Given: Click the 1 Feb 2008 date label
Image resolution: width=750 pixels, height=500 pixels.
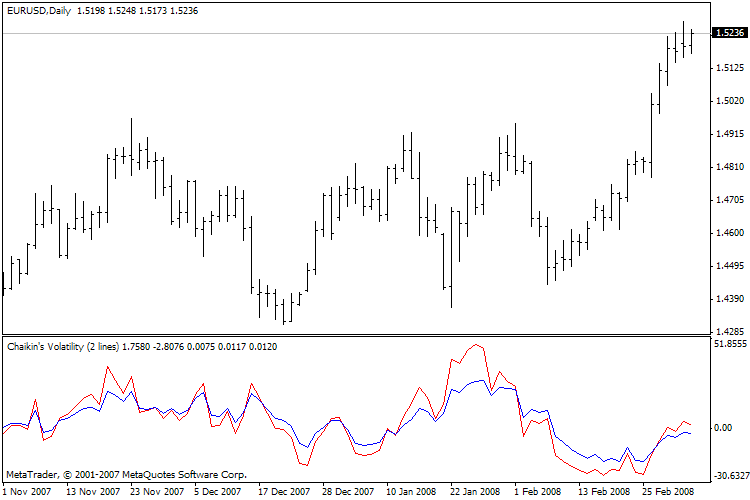Looking at the screenshot, I should tap(537, 491).
